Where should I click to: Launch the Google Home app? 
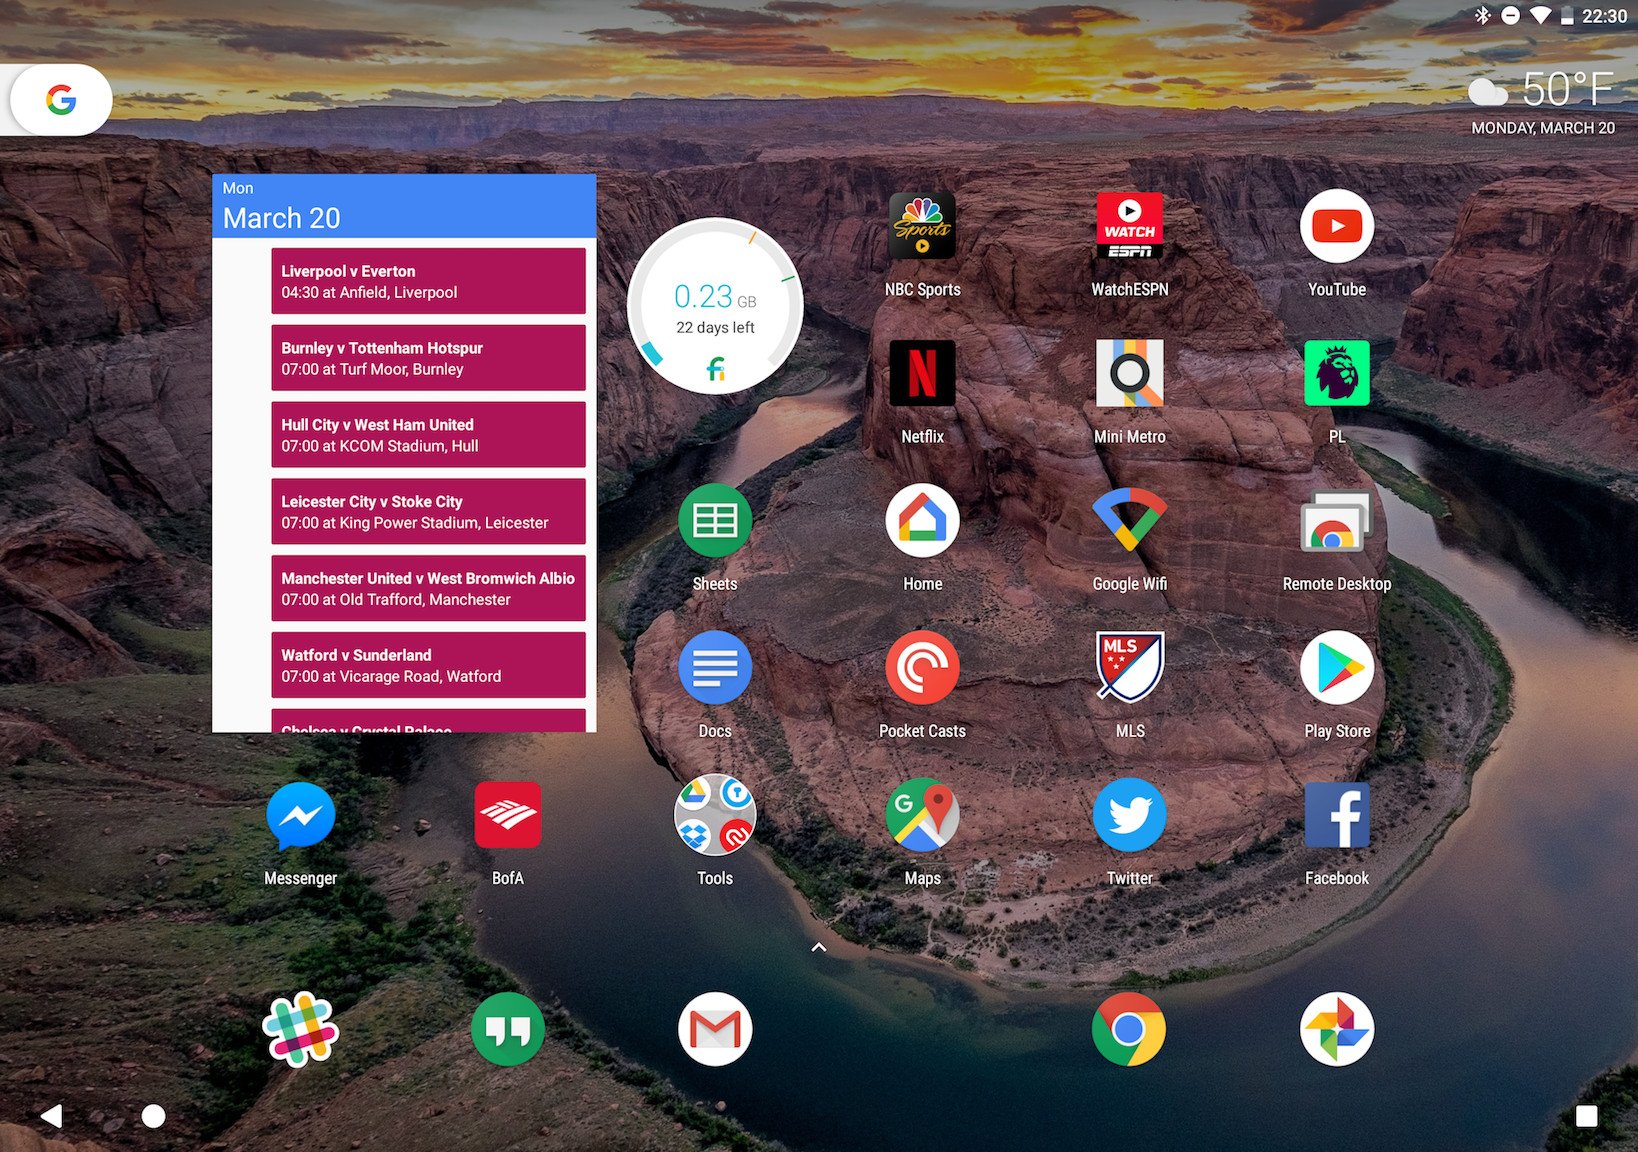coord(922,520)
